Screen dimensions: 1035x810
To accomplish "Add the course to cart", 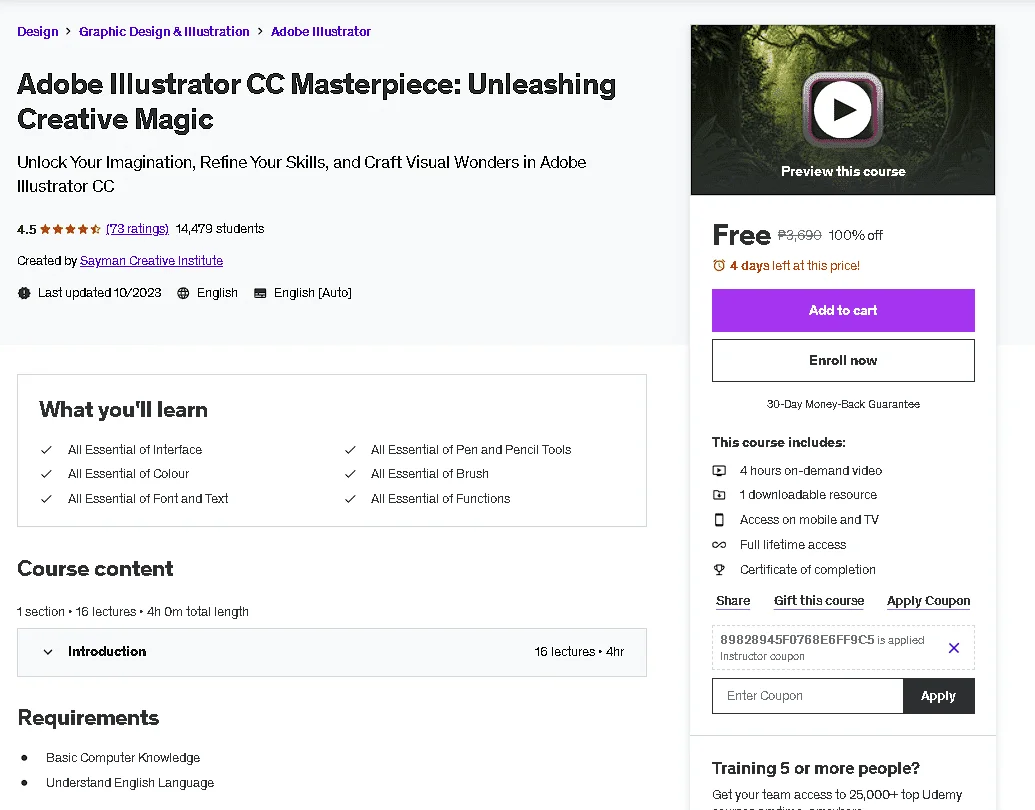I will (843, 310).
